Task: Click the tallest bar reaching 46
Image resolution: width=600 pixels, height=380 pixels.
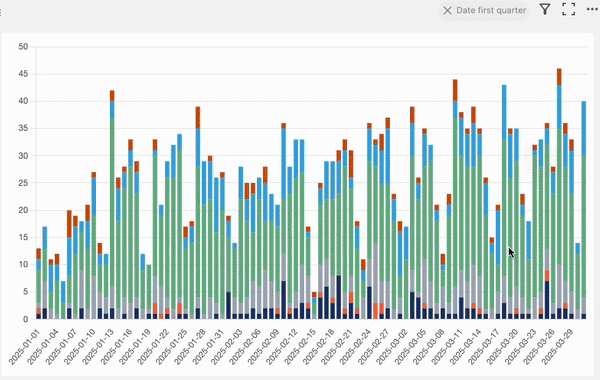Action: click(559, 194)
